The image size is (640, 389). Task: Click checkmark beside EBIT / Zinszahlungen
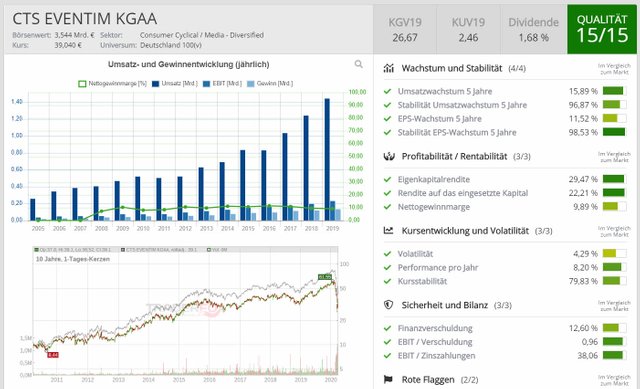click(387, 356)
